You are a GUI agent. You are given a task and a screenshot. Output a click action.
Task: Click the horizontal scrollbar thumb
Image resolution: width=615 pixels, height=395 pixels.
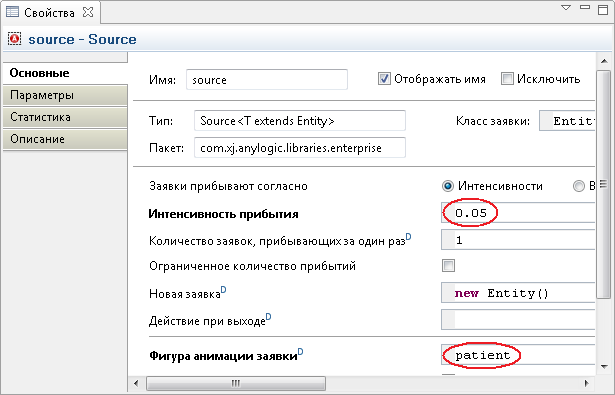pyautogui.click(x=236, y=383)
